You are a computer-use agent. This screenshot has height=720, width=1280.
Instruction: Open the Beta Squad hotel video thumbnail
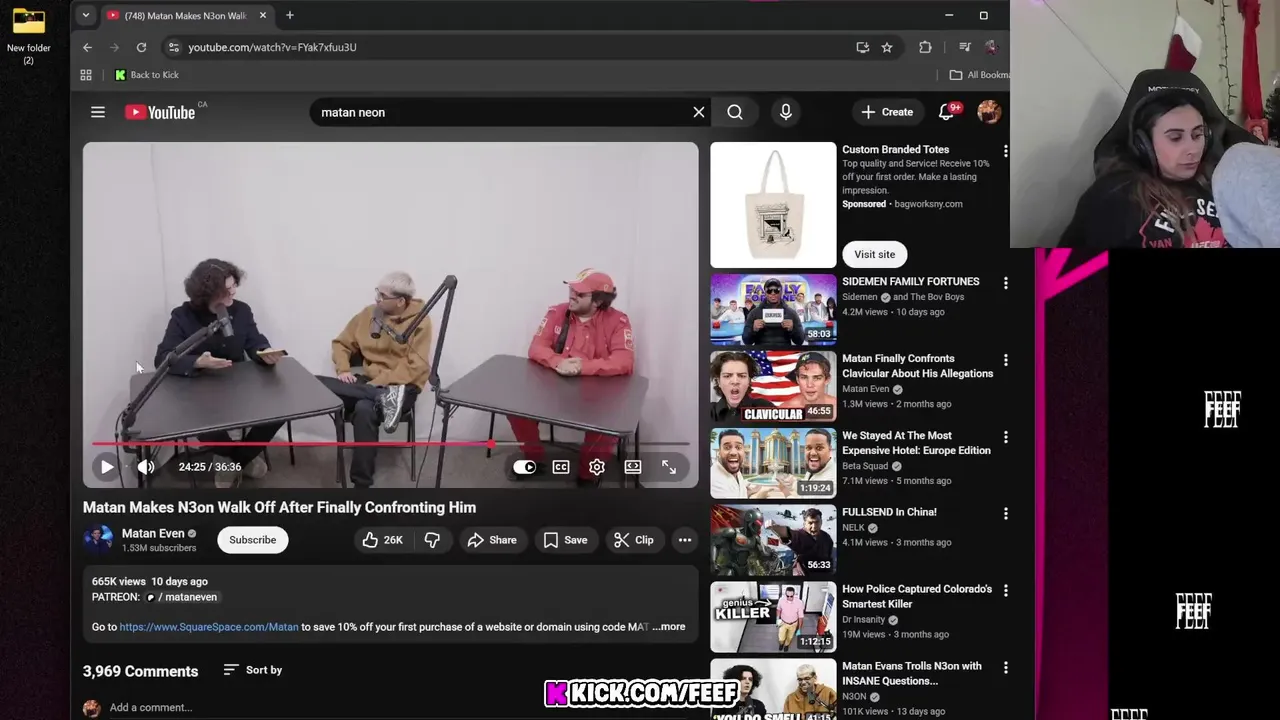click(773, 463)
